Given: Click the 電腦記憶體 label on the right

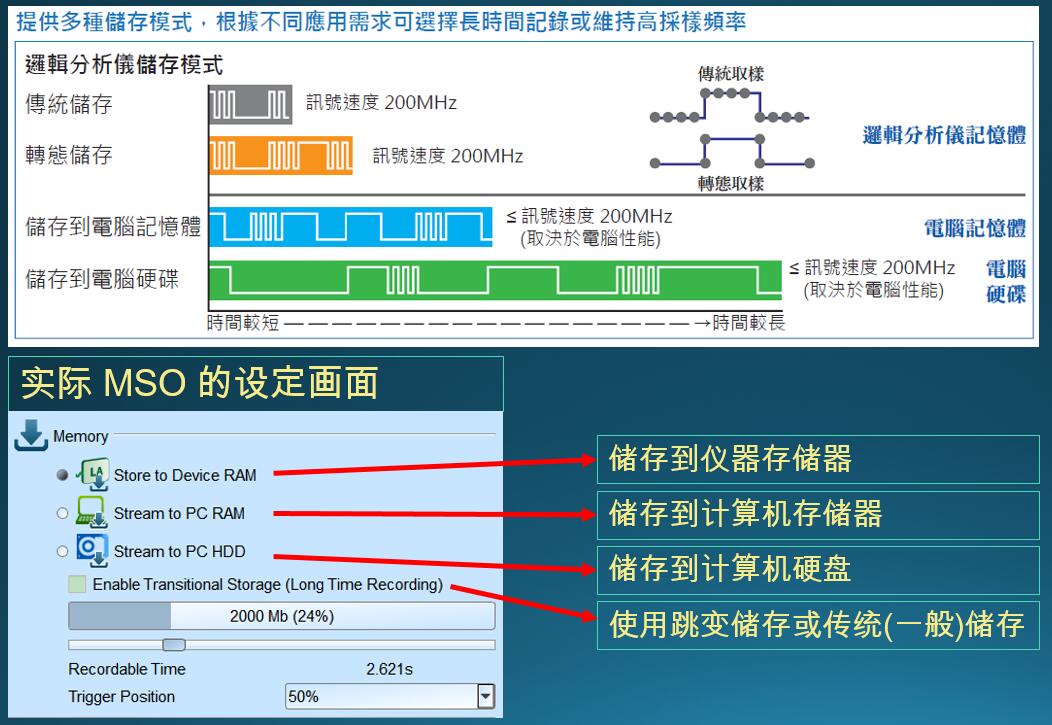Looking at the screenshot, I should (x=975, y=228).
